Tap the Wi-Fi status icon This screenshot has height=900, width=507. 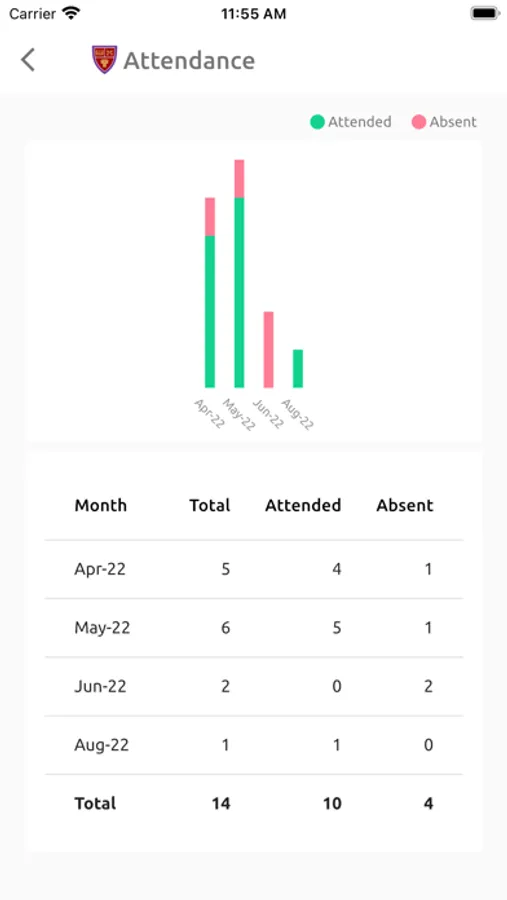71,13
